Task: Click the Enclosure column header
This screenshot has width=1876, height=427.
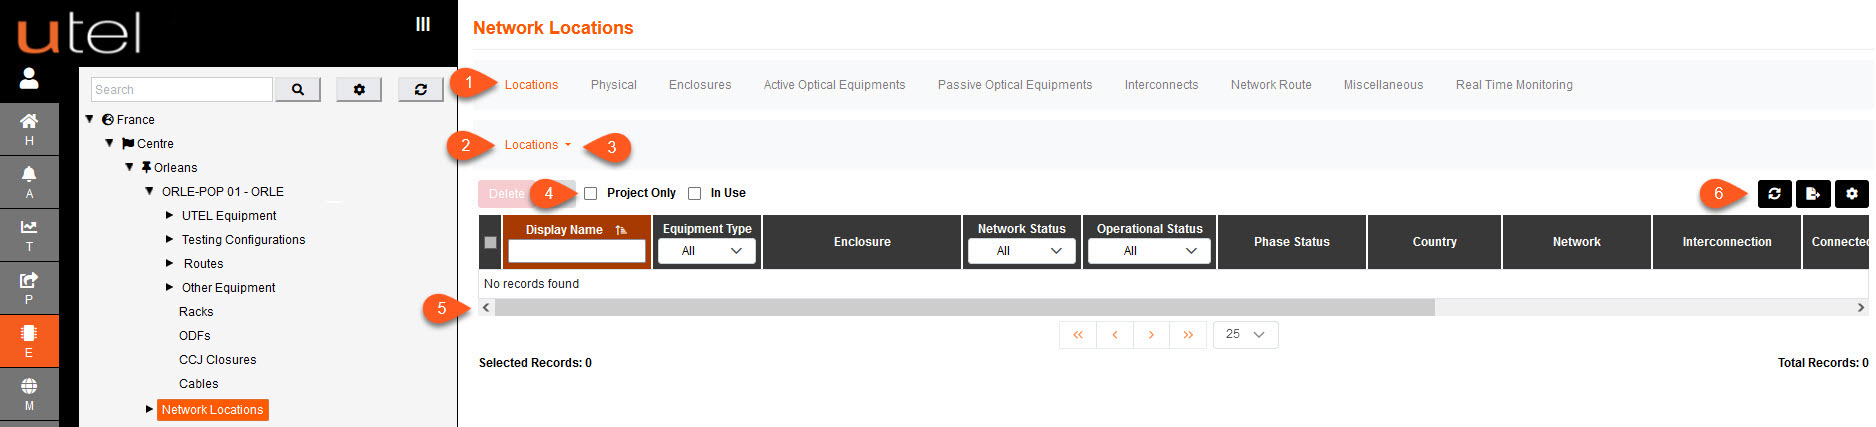Action: tap(862, 242)
